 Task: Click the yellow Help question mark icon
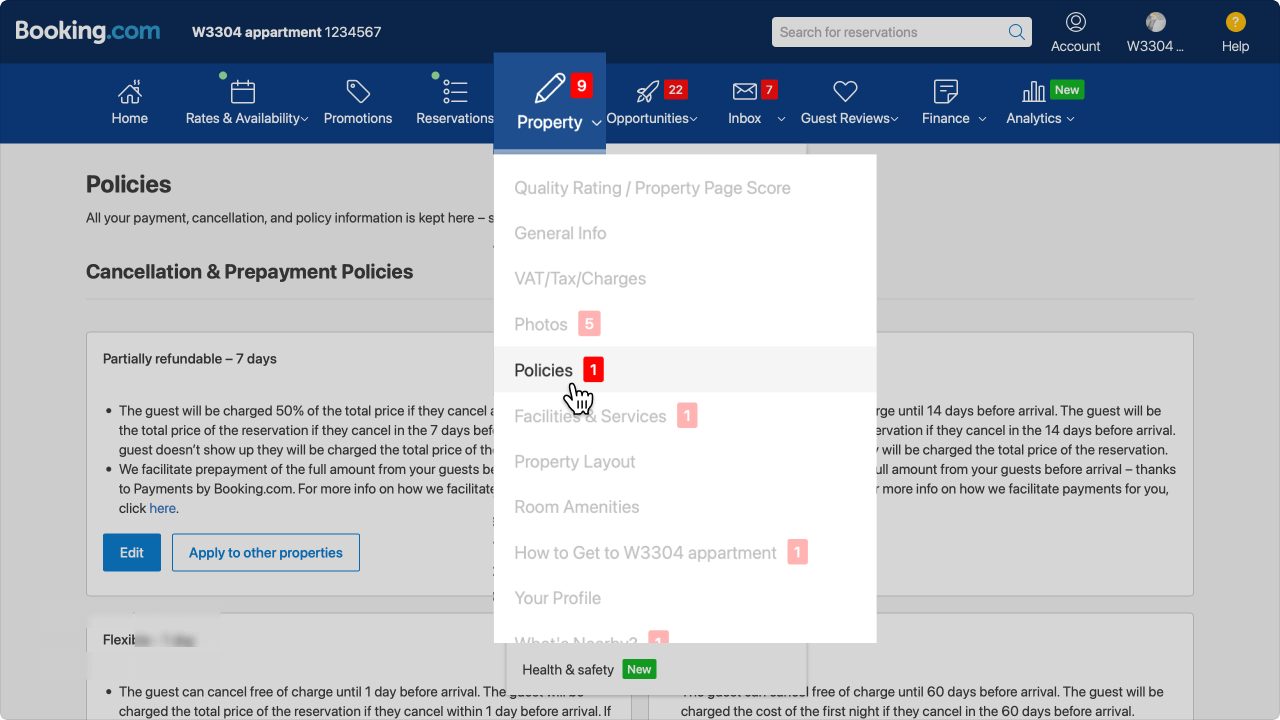(x=1235, y=21)
